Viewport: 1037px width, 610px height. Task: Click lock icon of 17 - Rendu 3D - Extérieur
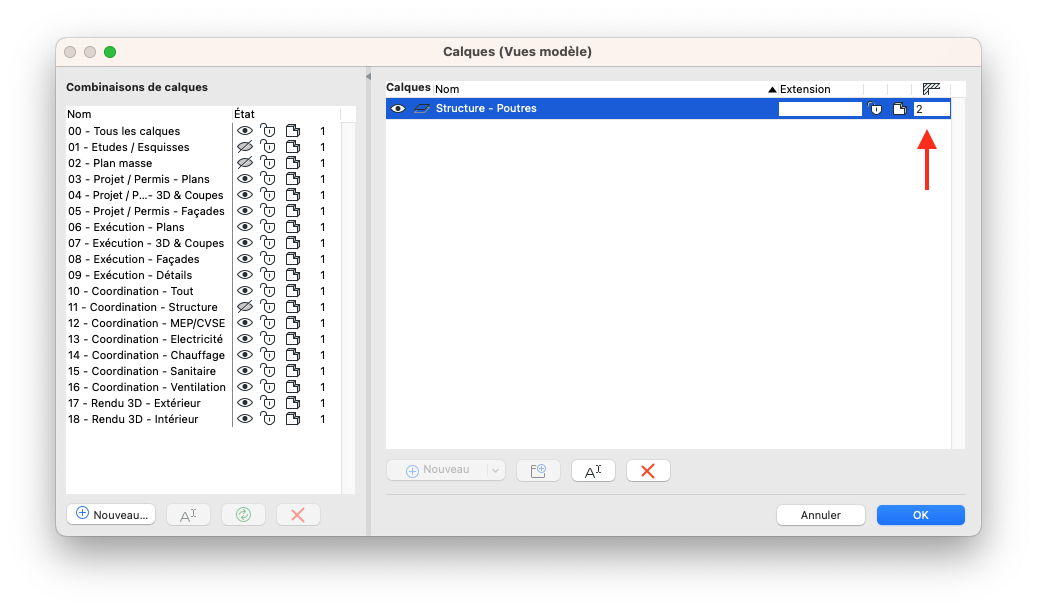point(268,403)
